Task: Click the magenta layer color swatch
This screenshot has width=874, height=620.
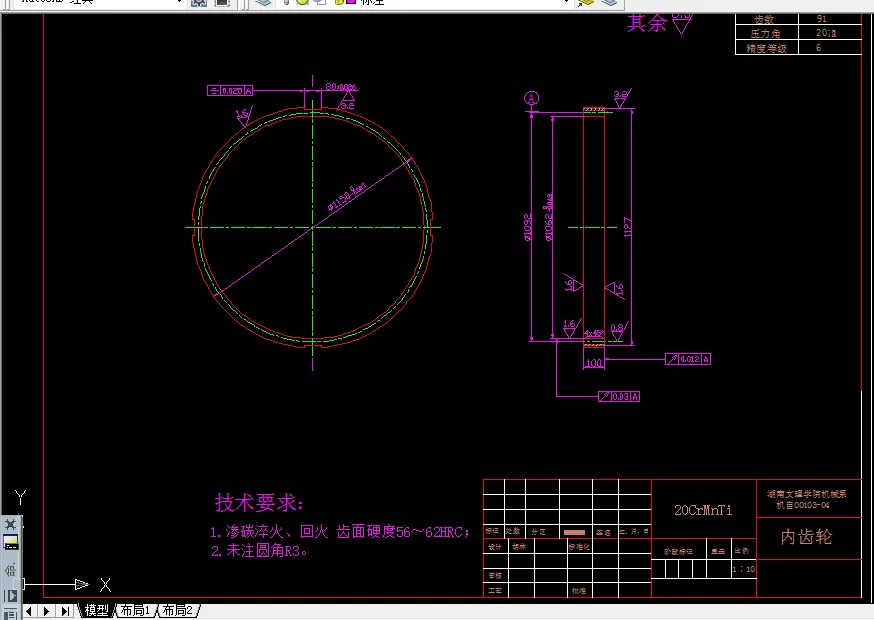Action: click(351, 2)
